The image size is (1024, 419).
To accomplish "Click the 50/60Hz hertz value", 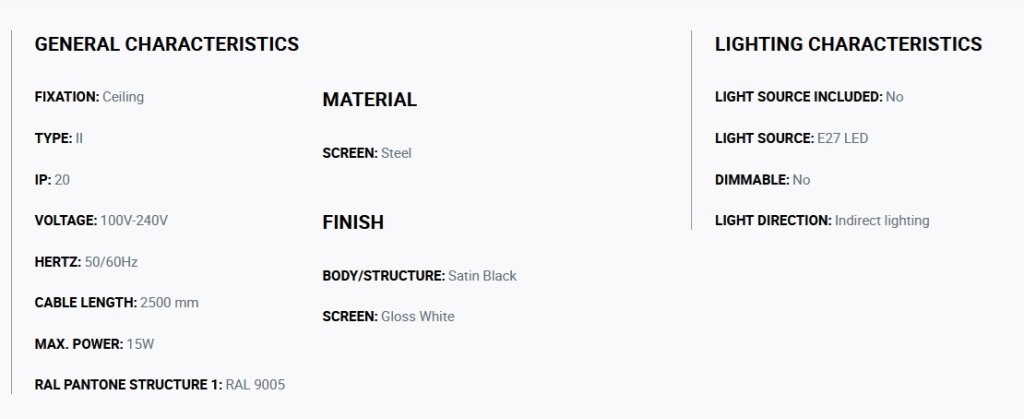I will coord(111,262).
